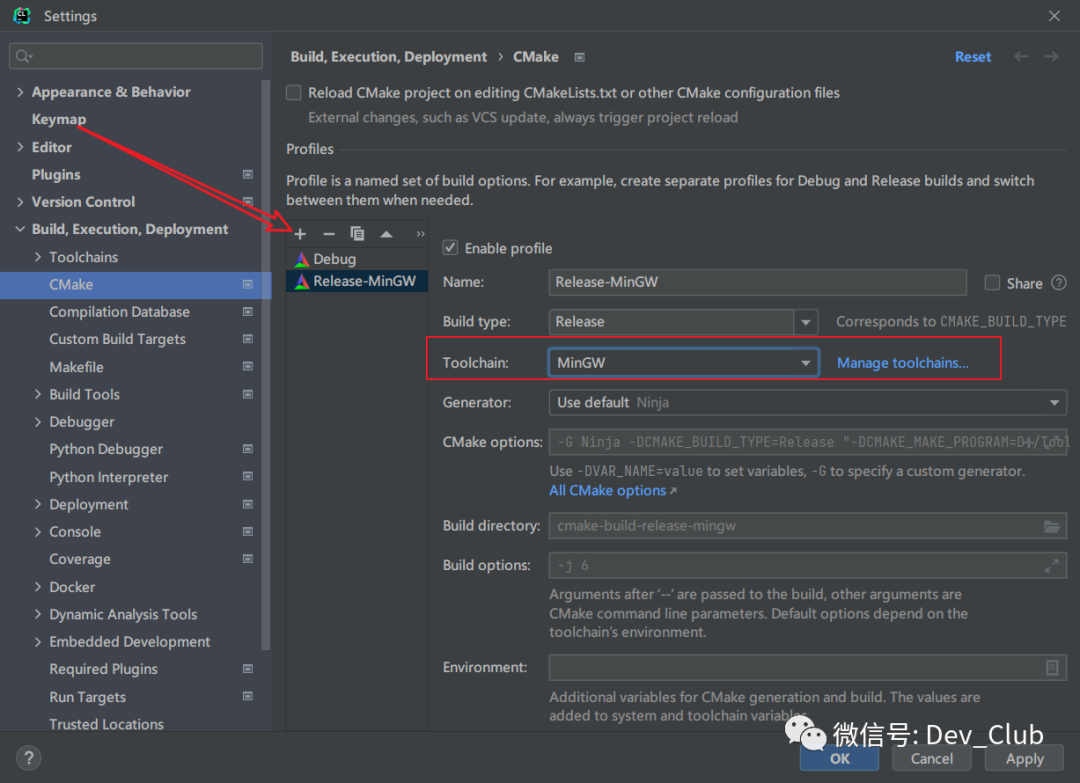1080x783 pixels.
Task: Click the project icon next to Coverage
Action: pyautogui.click(x=248, y=559)
